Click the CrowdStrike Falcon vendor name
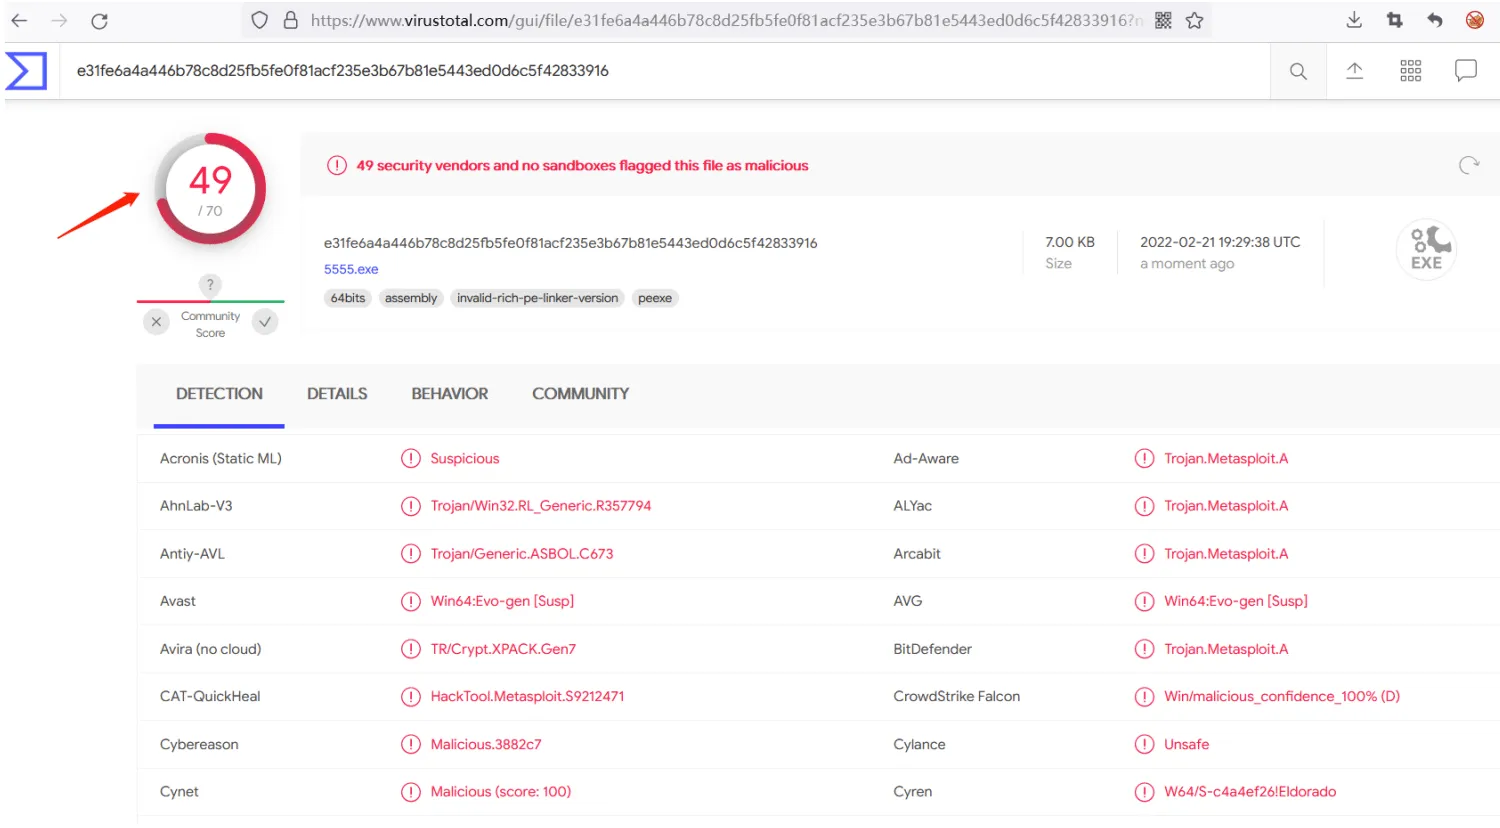This screenshot has height=828, width=1500. [x=957, y=697]
